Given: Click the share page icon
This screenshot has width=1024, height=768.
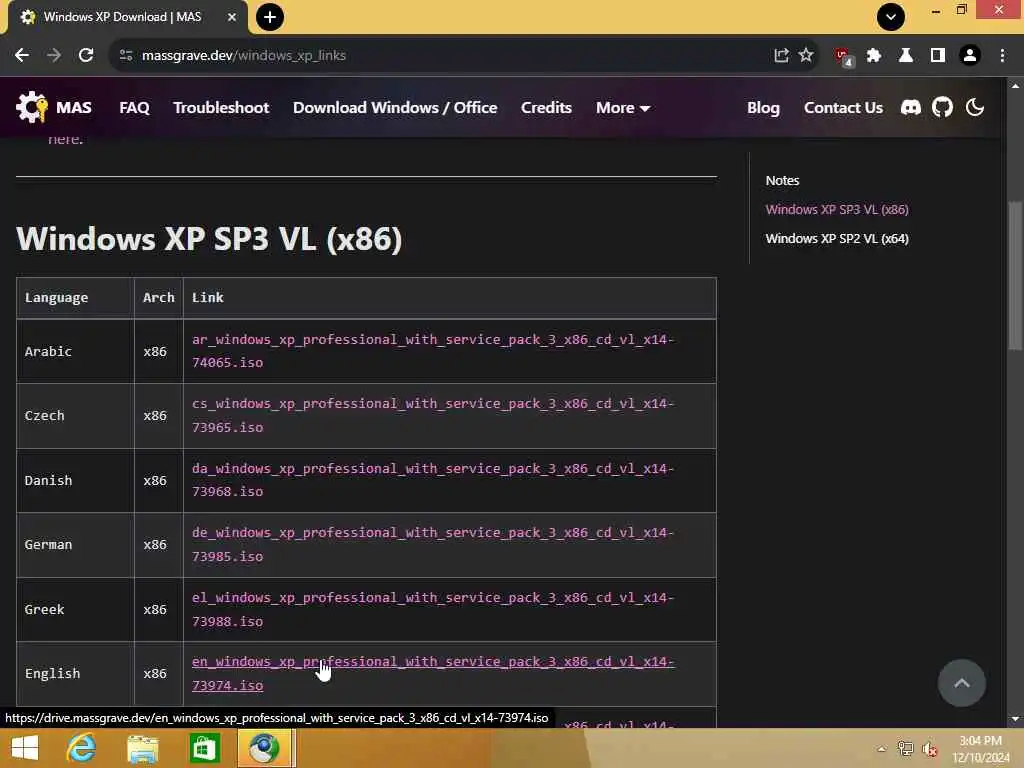Looking at the screenshot, I should click(781, 56).
